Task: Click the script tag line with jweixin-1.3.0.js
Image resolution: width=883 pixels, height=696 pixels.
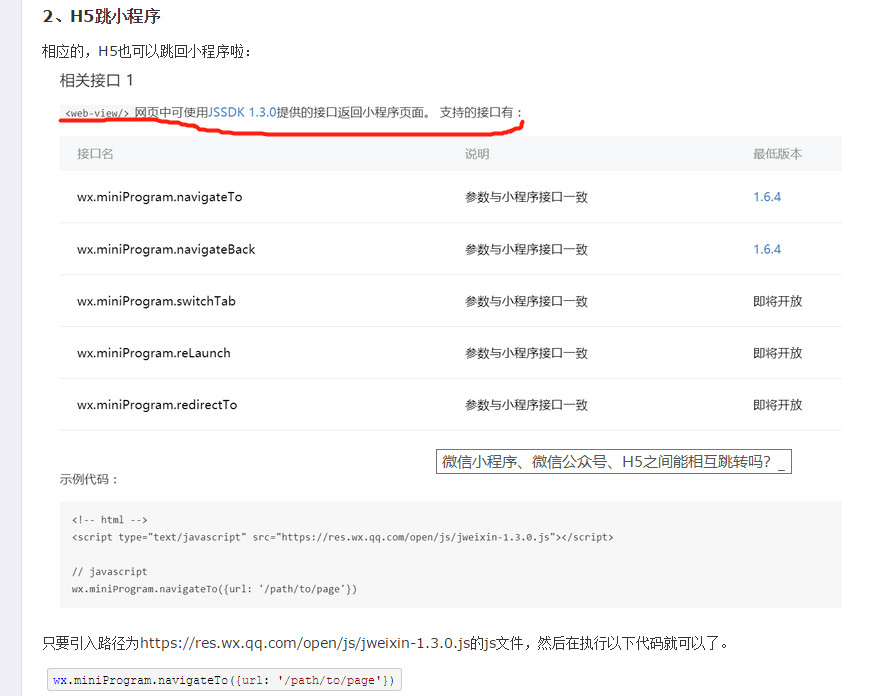Action: tap(342, 537)
